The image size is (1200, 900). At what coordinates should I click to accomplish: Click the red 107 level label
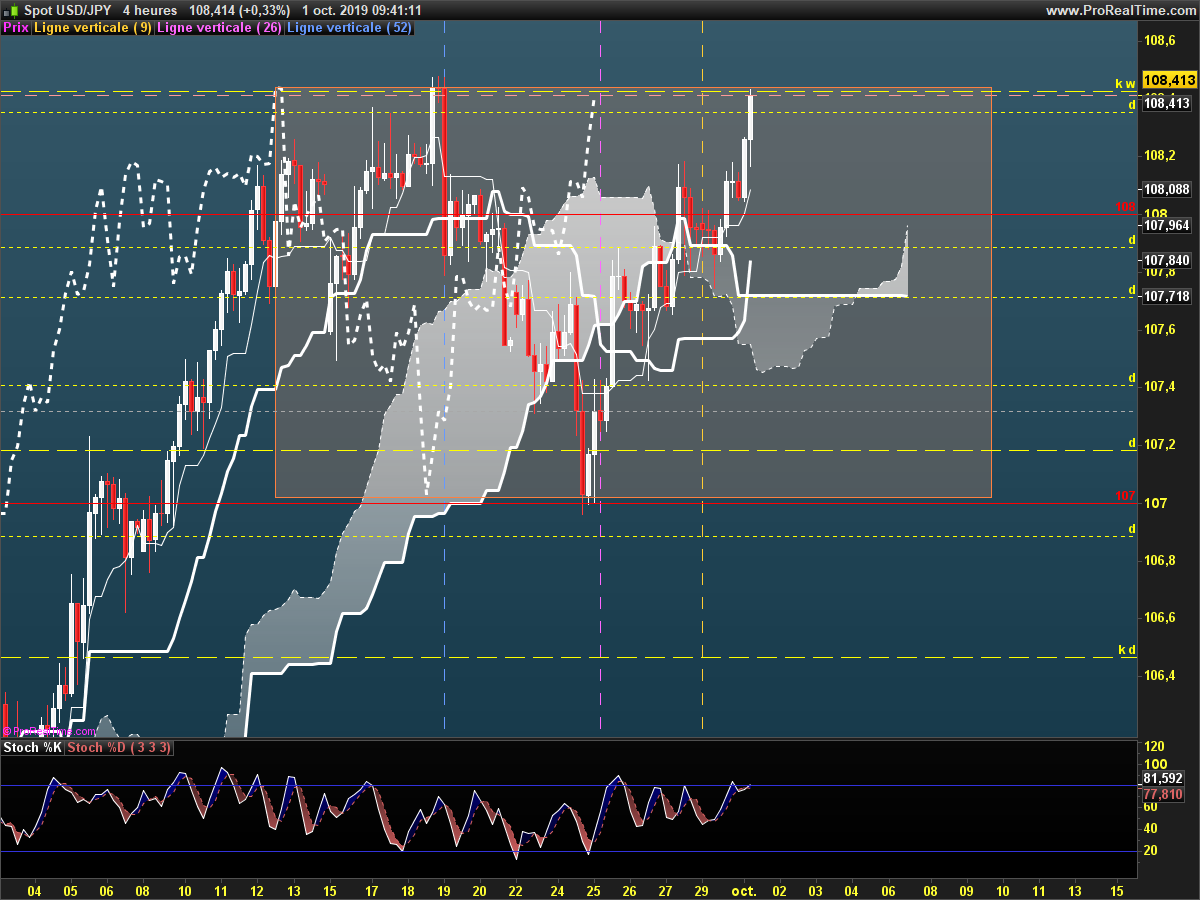coord(1125,496)
